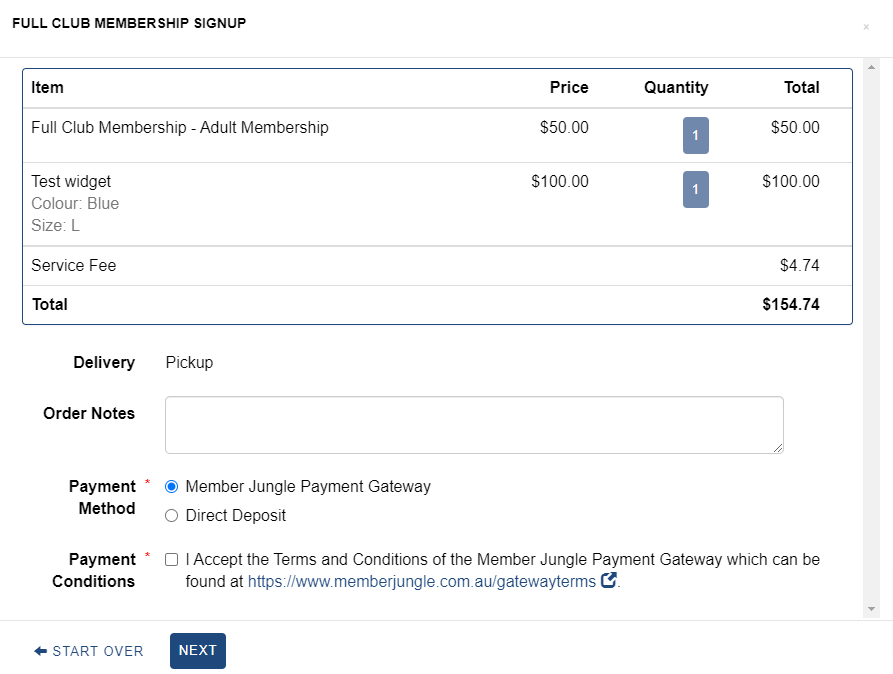Click Start Over link
Image resolution: width=893 pixels, height=674 pixels.
click(89, 651)
